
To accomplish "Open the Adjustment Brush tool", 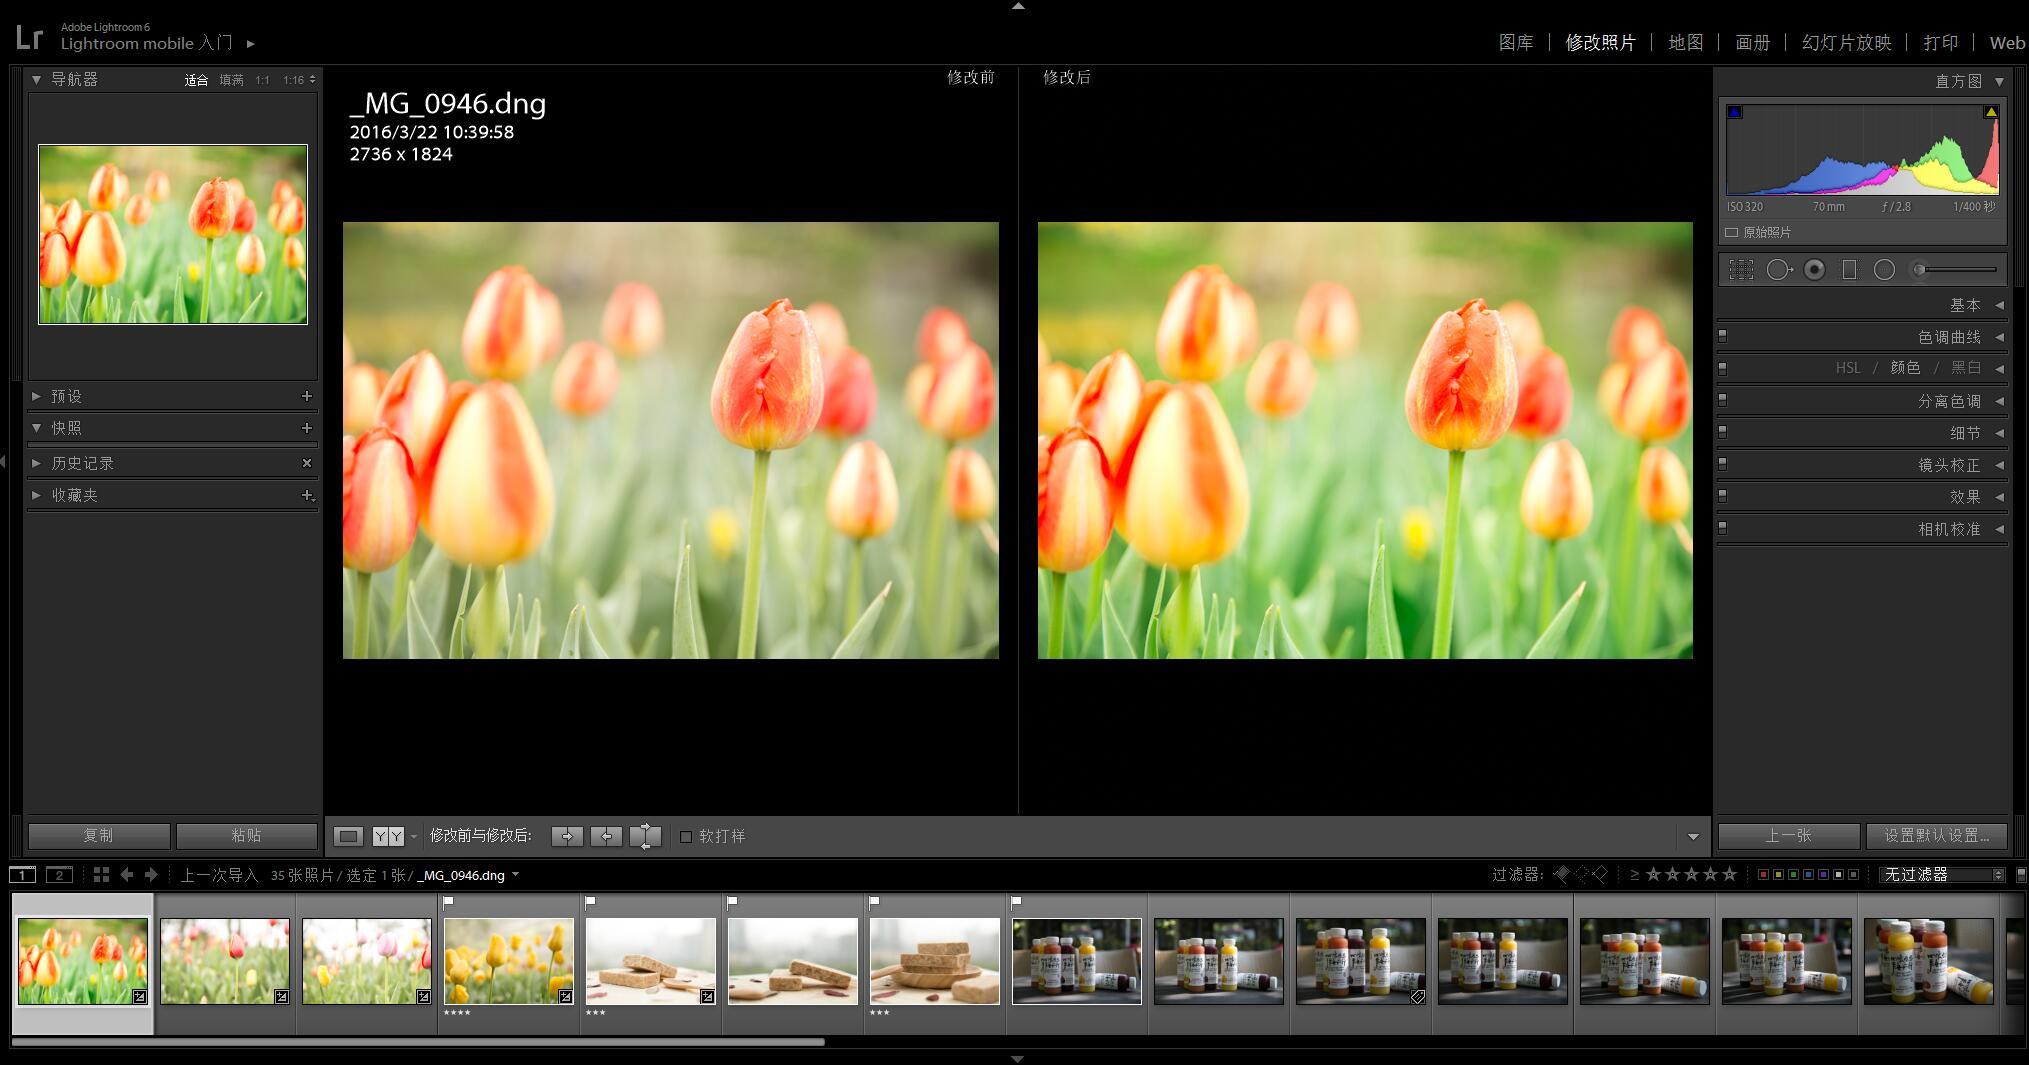I will click(1919, 270).
